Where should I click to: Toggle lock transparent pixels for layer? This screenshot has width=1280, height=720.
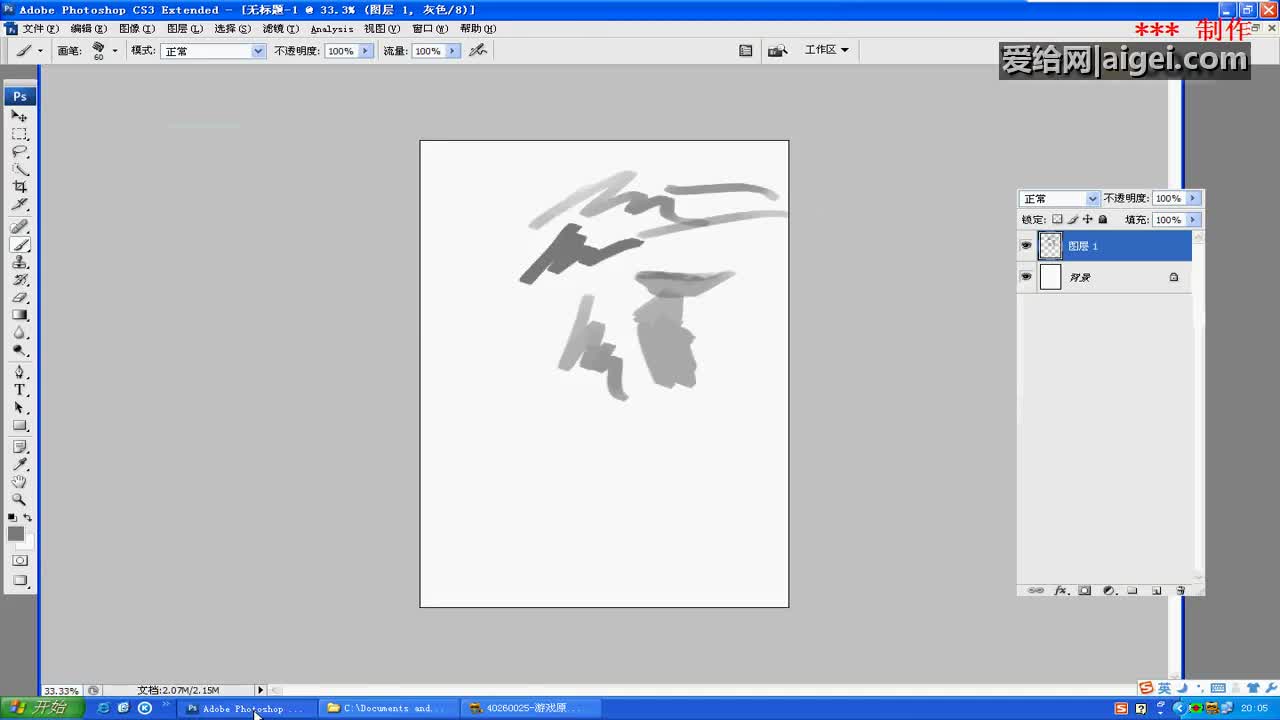click(1057, 220)
